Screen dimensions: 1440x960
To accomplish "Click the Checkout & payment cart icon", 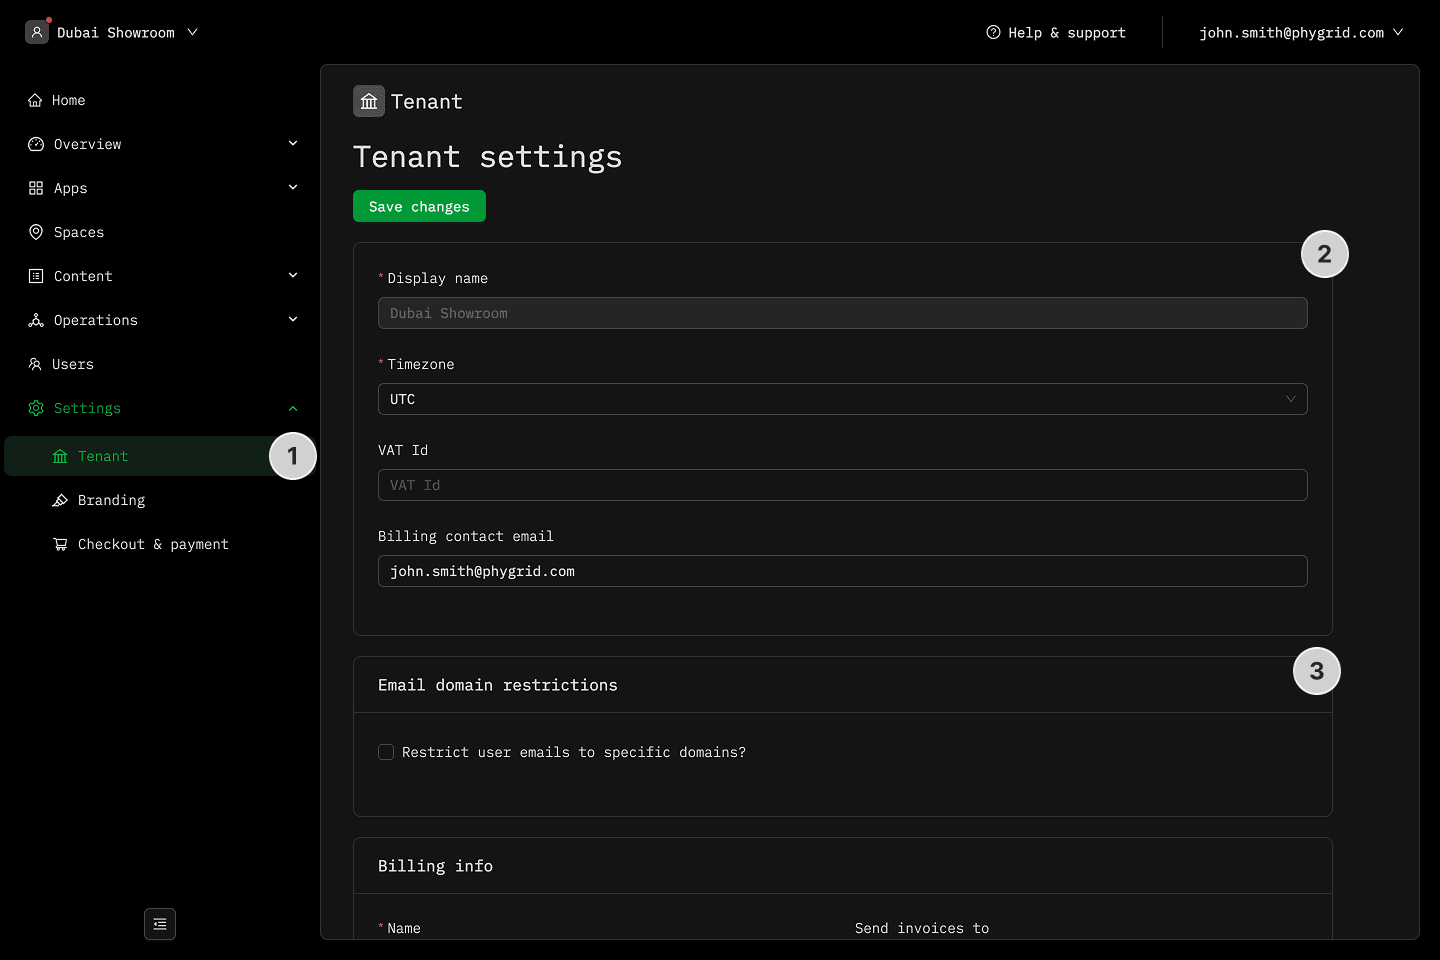I will pyautogui.click(x=60, y=544).
